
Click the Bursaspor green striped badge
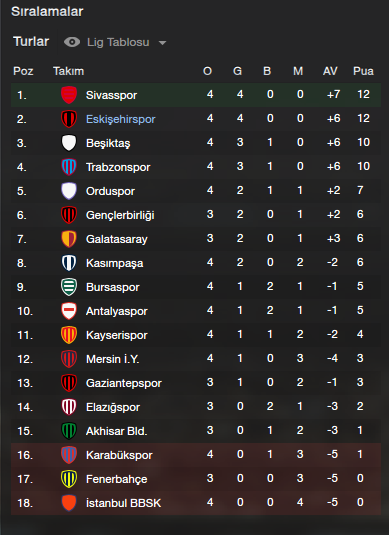[x=69, y=287]
